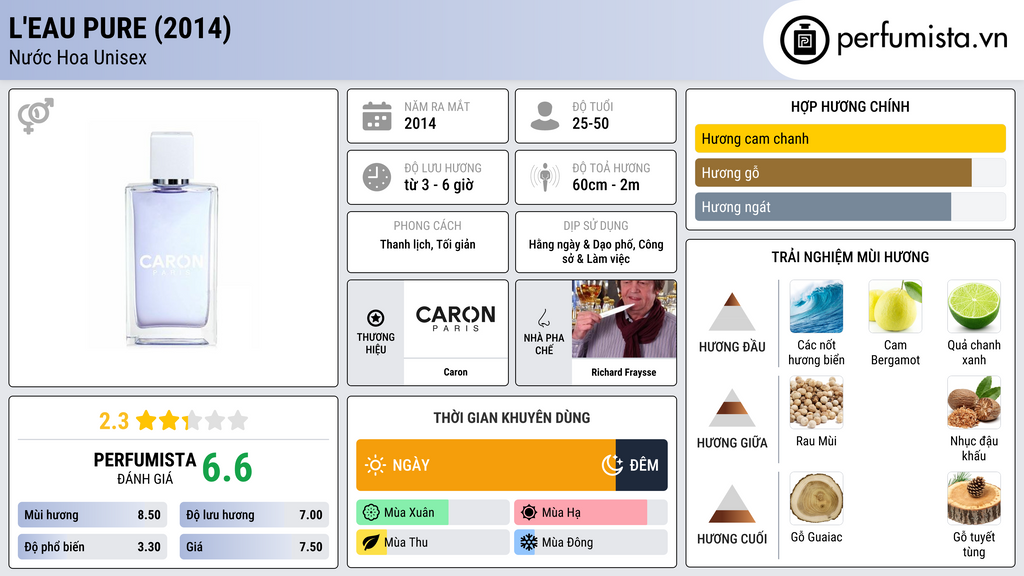The image size is (1024, 576).
Task: Click the Mùa Xuân season bar
Action: coord(432,513)
